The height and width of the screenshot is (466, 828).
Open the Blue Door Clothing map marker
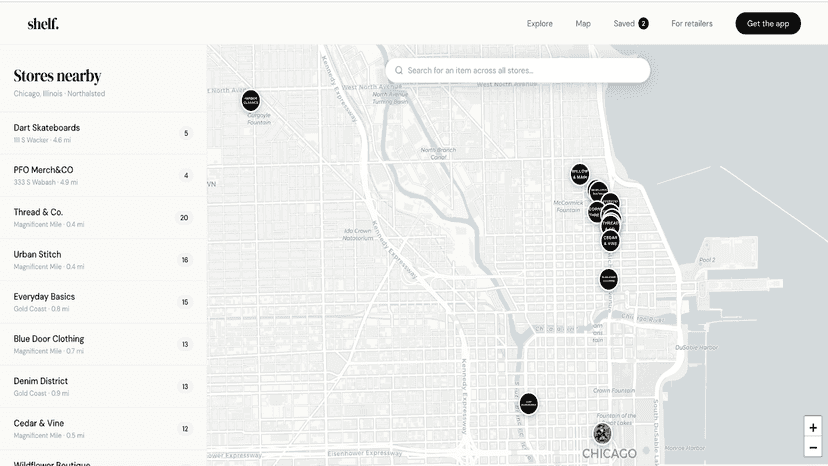click(x=608, y=279)
